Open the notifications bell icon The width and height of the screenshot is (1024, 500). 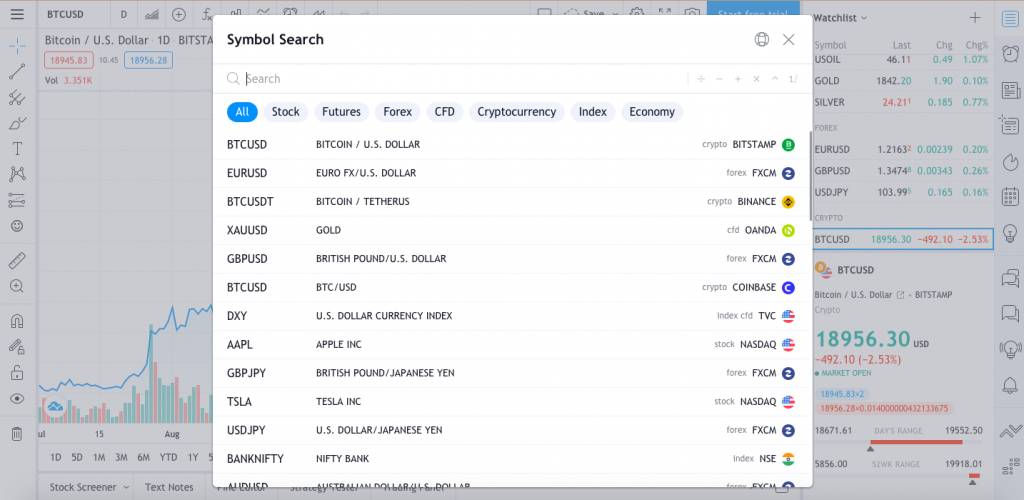pyautogui.click(x=1010, y=385)
